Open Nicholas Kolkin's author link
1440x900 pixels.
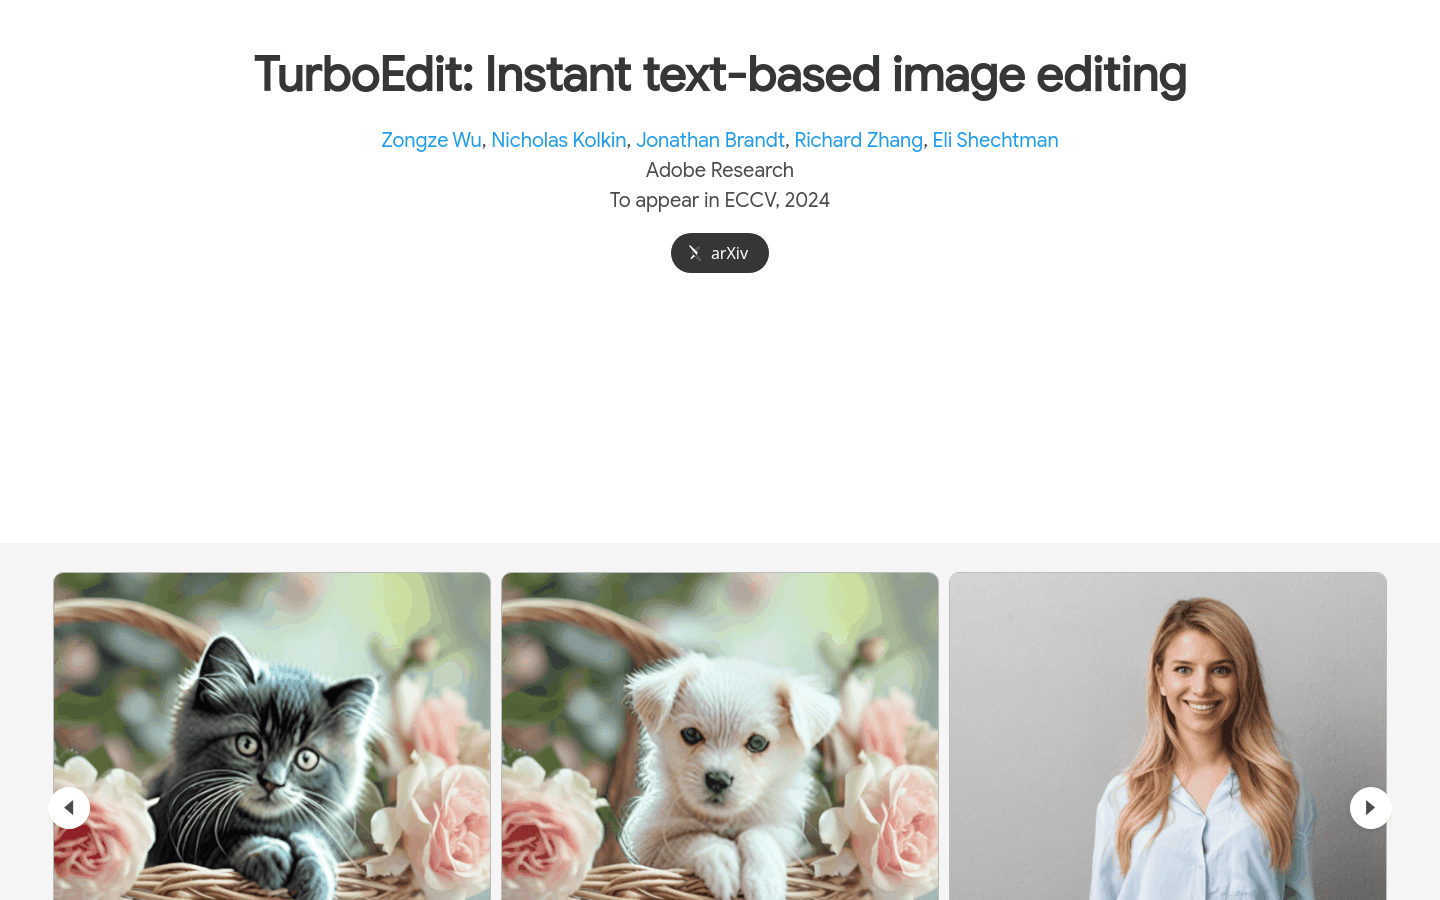tap(558, 140)
